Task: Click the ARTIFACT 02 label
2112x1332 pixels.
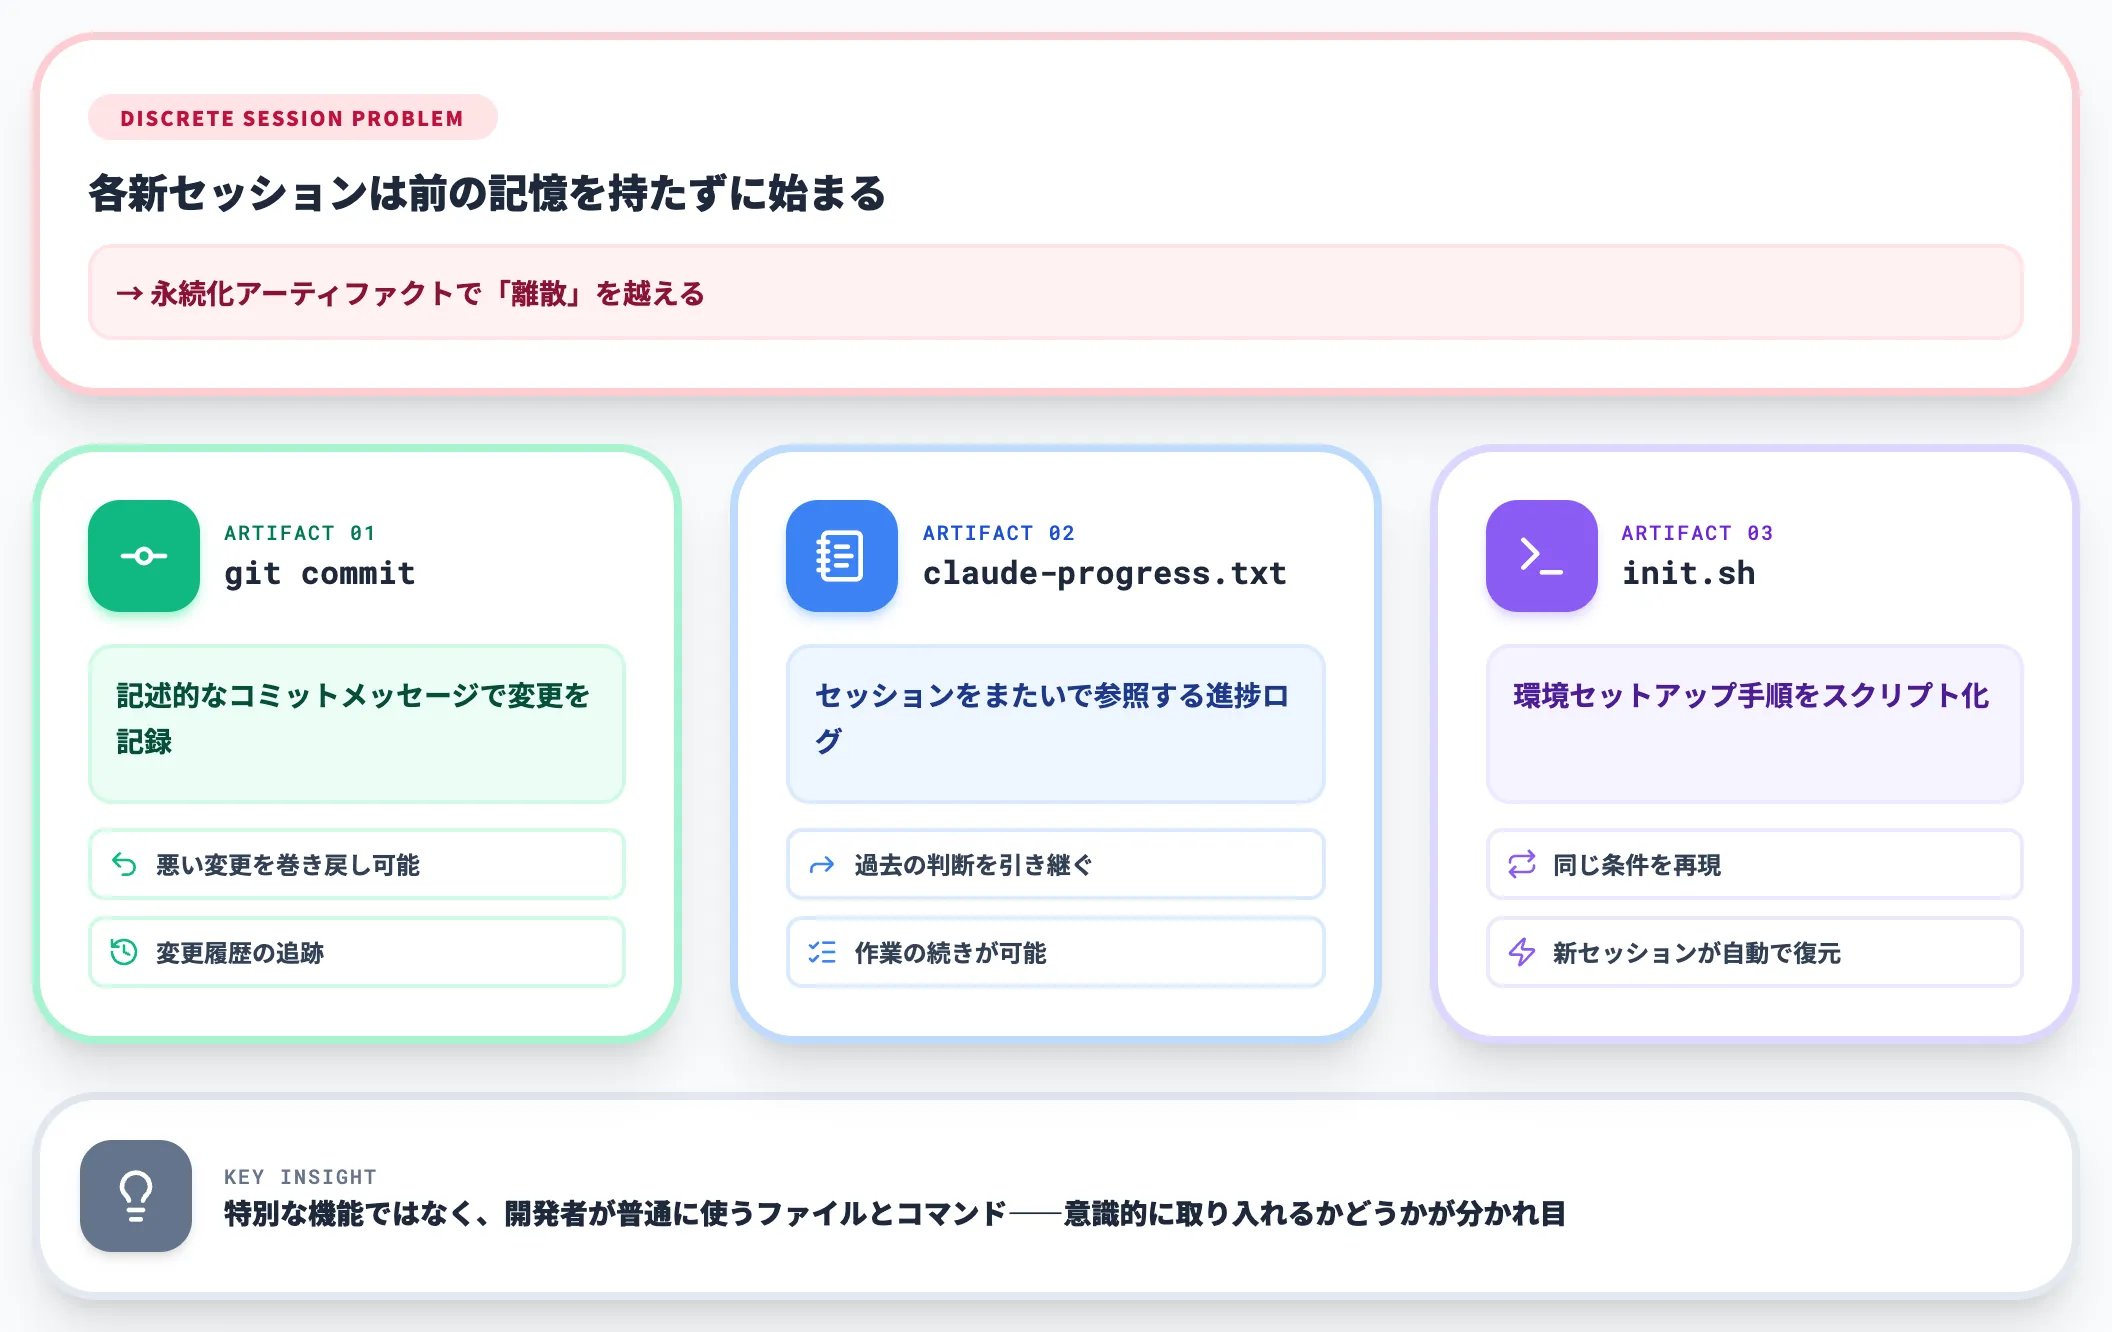Action: click(998, 533)
